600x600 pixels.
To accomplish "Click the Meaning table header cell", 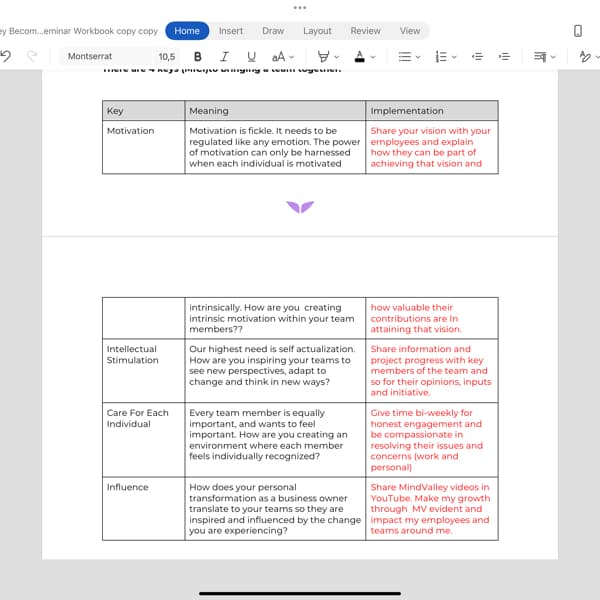I will click(x=275, y=111).
